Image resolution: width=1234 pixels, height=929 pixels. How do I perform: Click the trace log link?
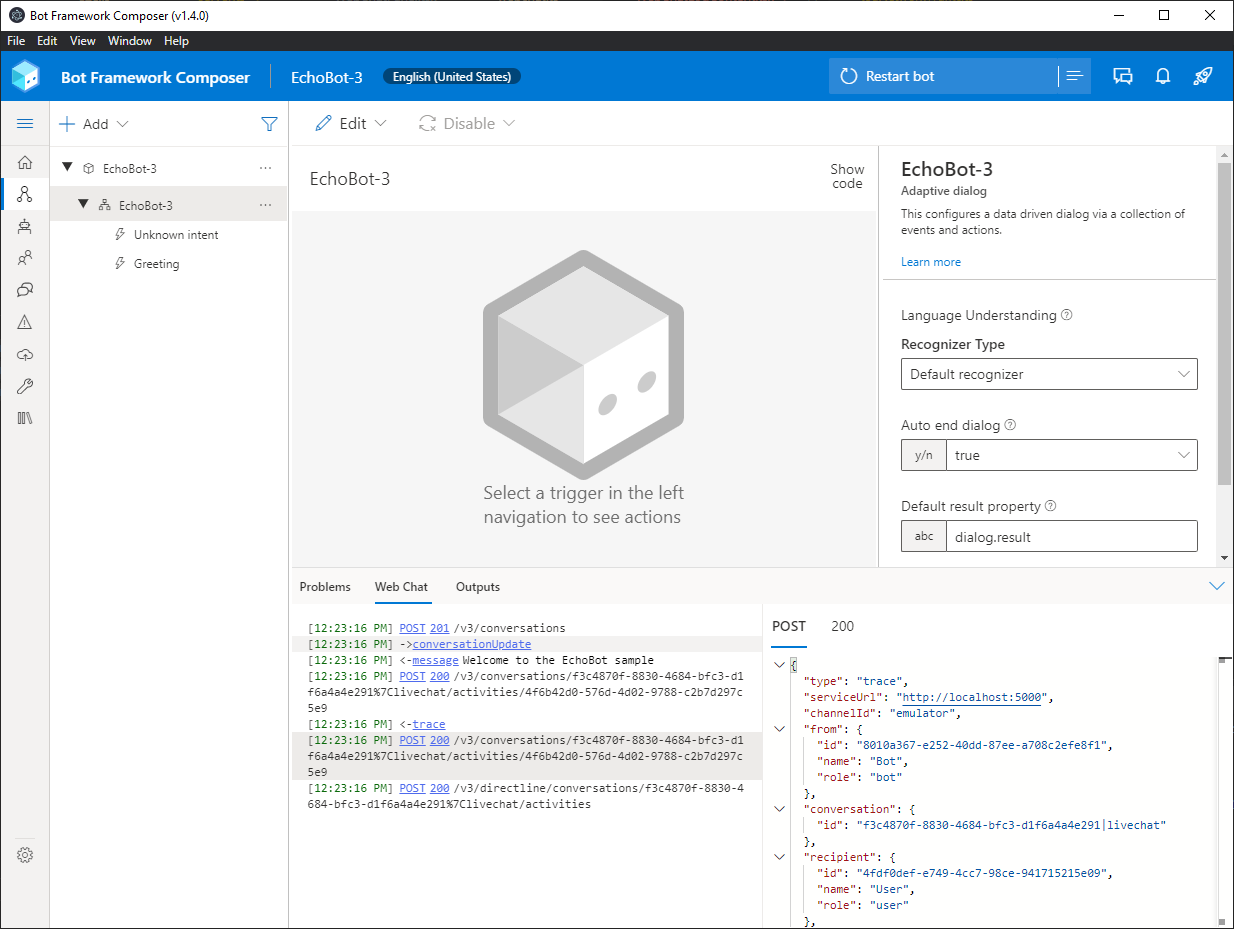pyautogui.click(x=429, y=724)
